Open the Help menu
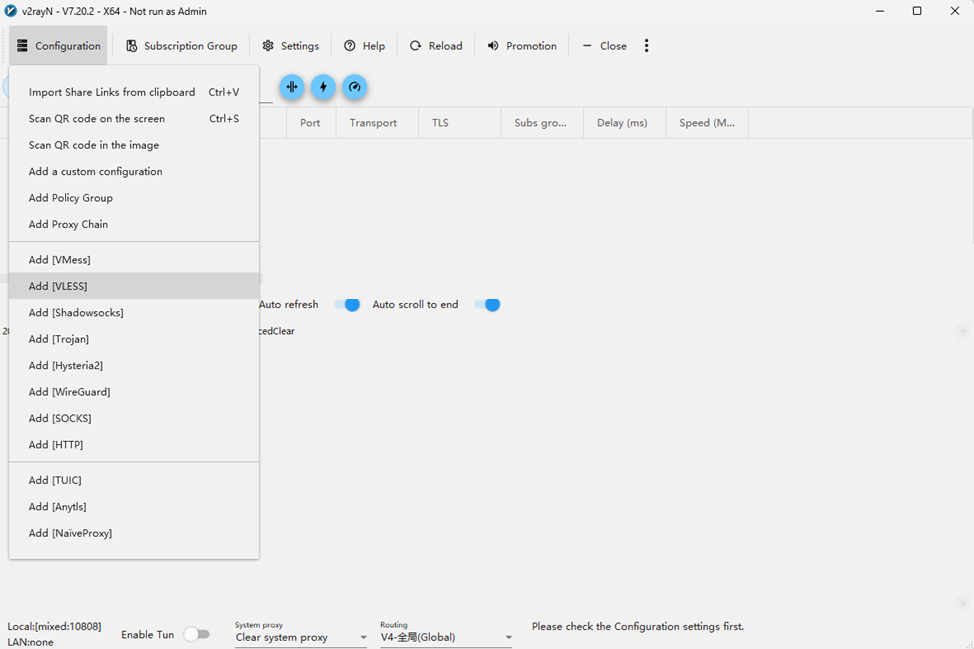Image resolution: width=974 pixels, height=649 pixels. click(x=365, y=46)
